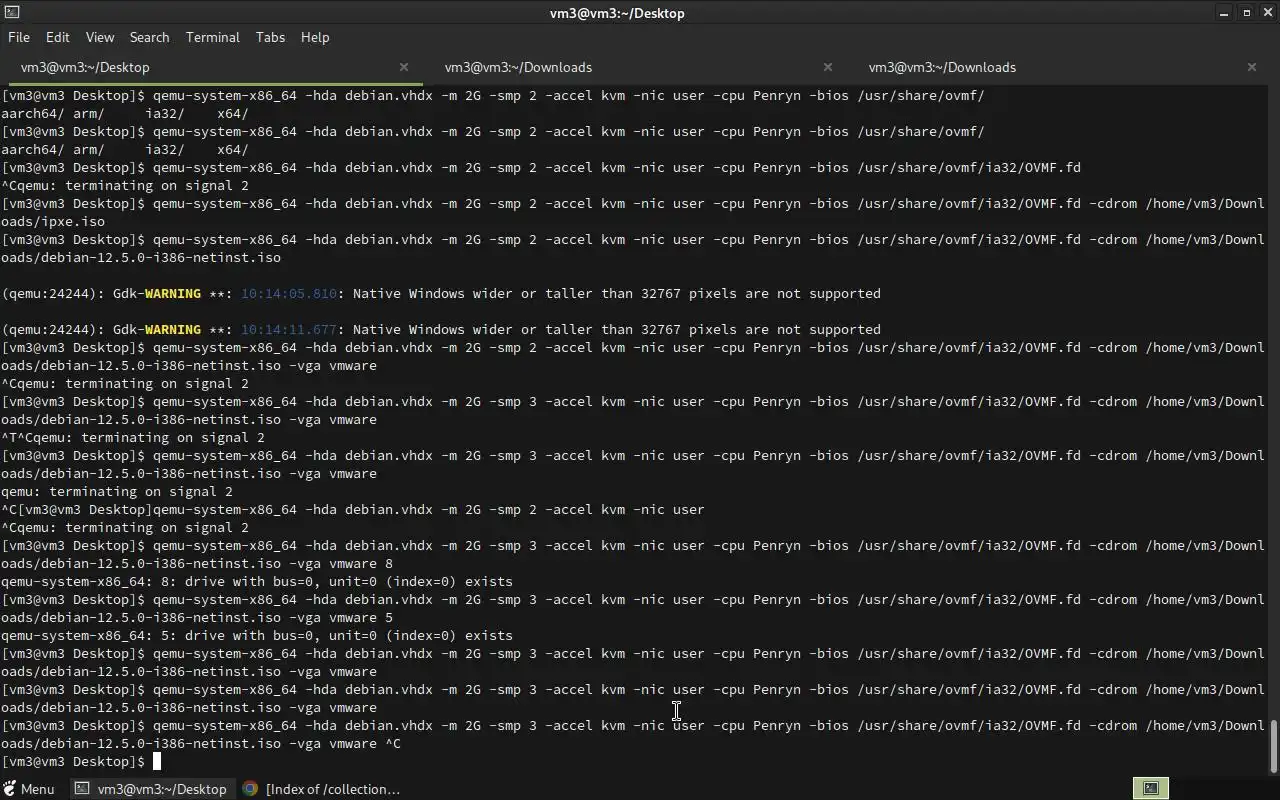Close the middle ~/Downloads terminal tab
The height and width of the screenshot is (800, 1280).
828,67
